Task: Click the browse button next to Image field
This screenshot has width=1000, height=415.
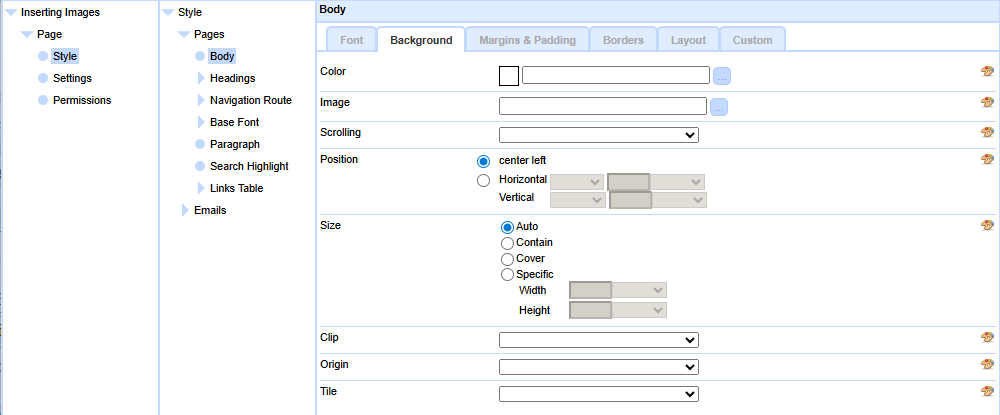Action: [720, 106]
